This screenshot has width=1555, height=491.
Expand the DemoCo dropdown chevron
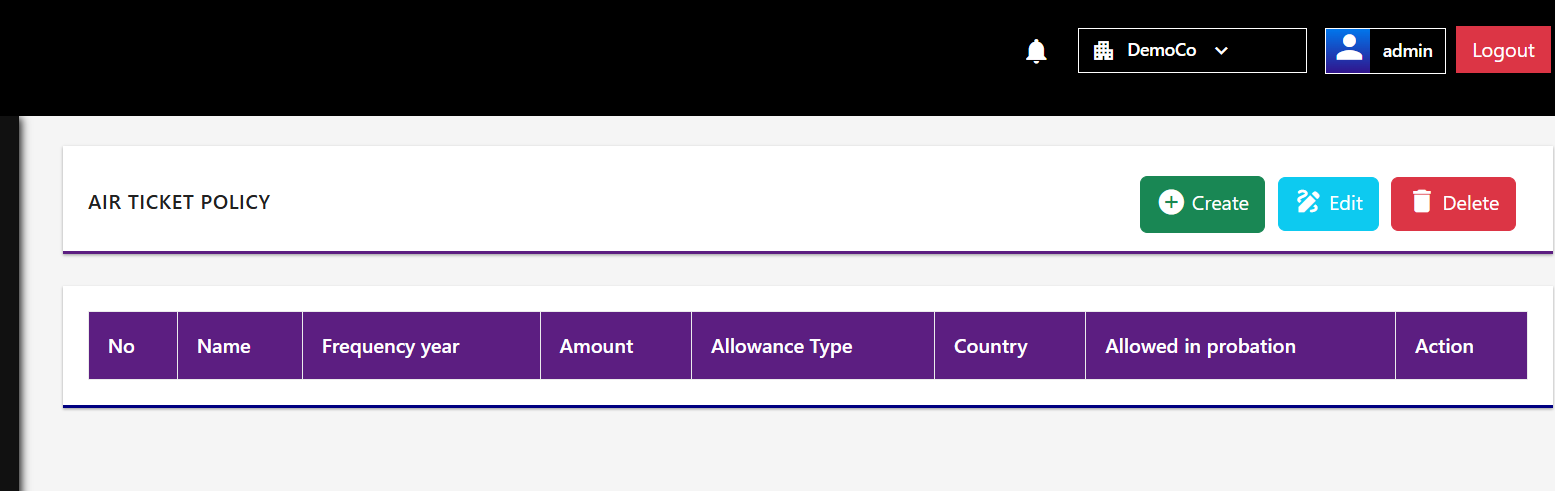click(1221, 51)
